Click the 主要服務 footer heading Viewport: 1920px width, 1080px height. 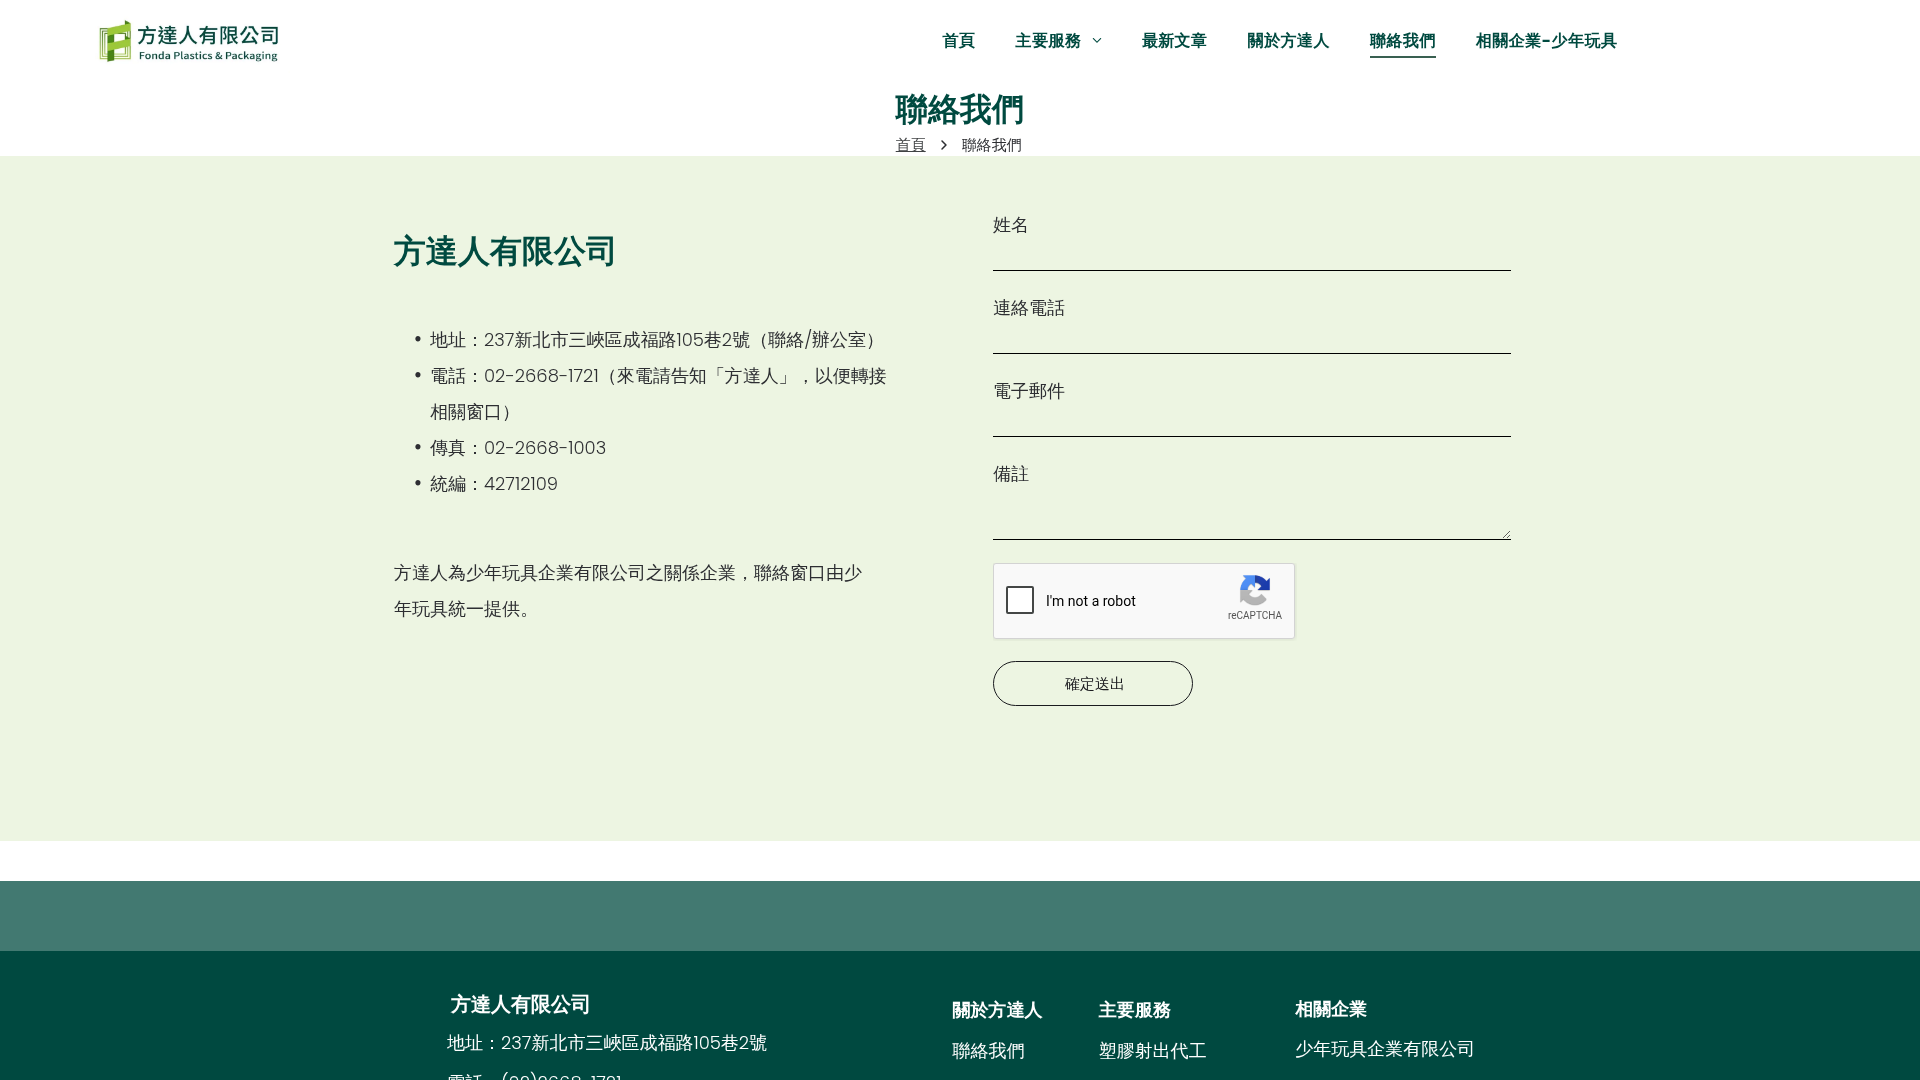pos(1135,1010)
